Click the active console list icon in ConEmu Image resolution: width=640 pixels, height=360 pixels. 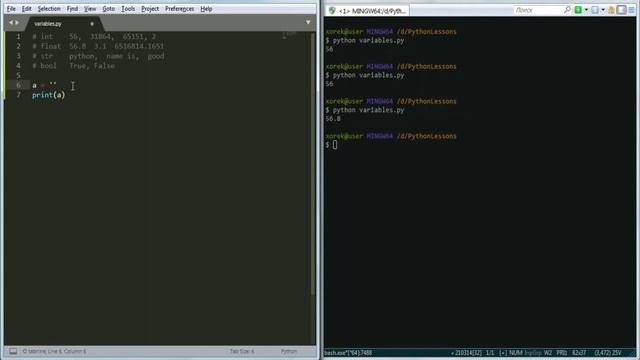(x=595, y=10)
